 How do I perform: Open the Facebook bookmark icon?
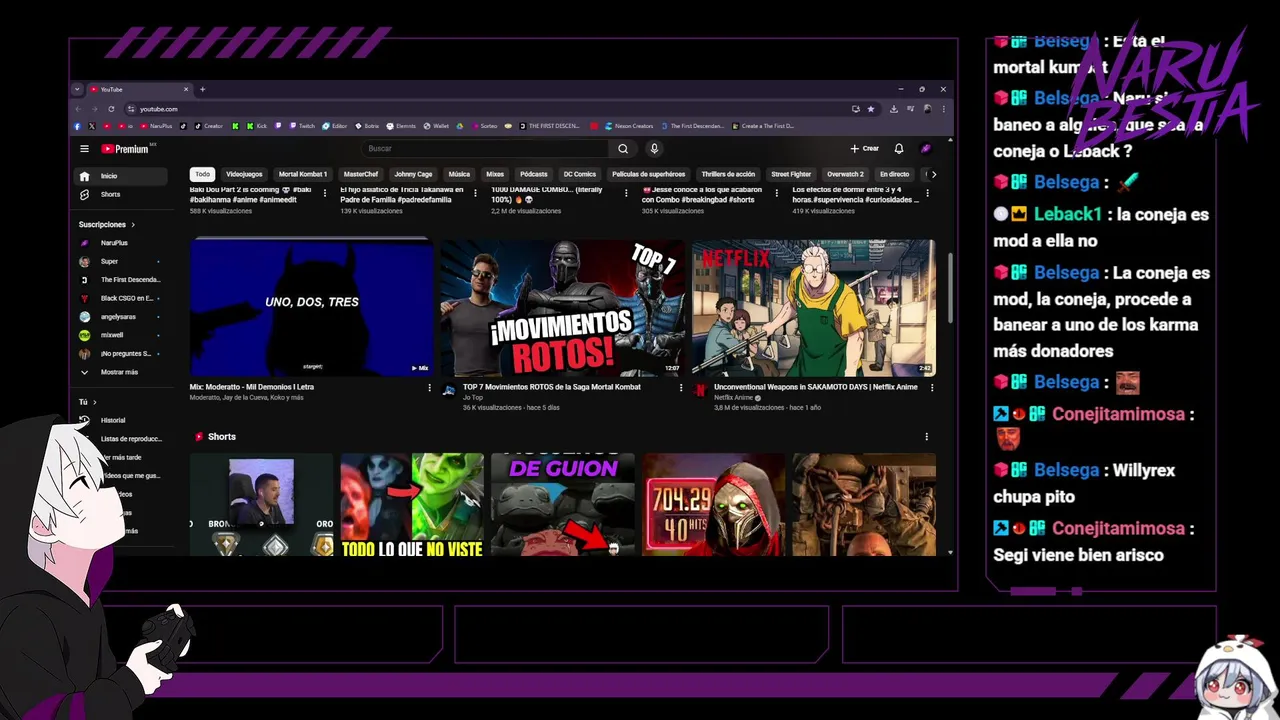pos(77,126)
